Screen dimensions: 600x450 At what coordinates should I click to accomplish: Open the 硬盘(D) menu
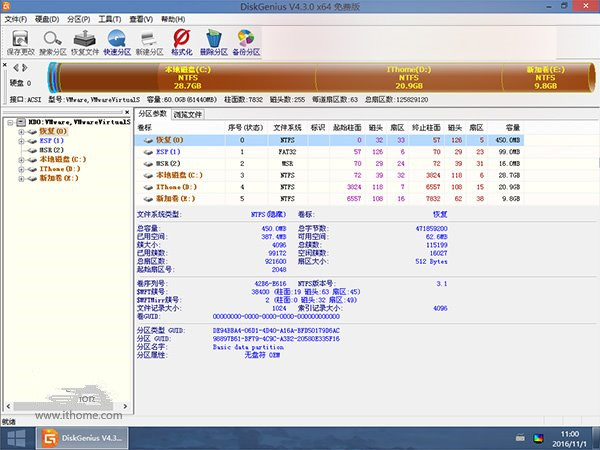point(48,20)
